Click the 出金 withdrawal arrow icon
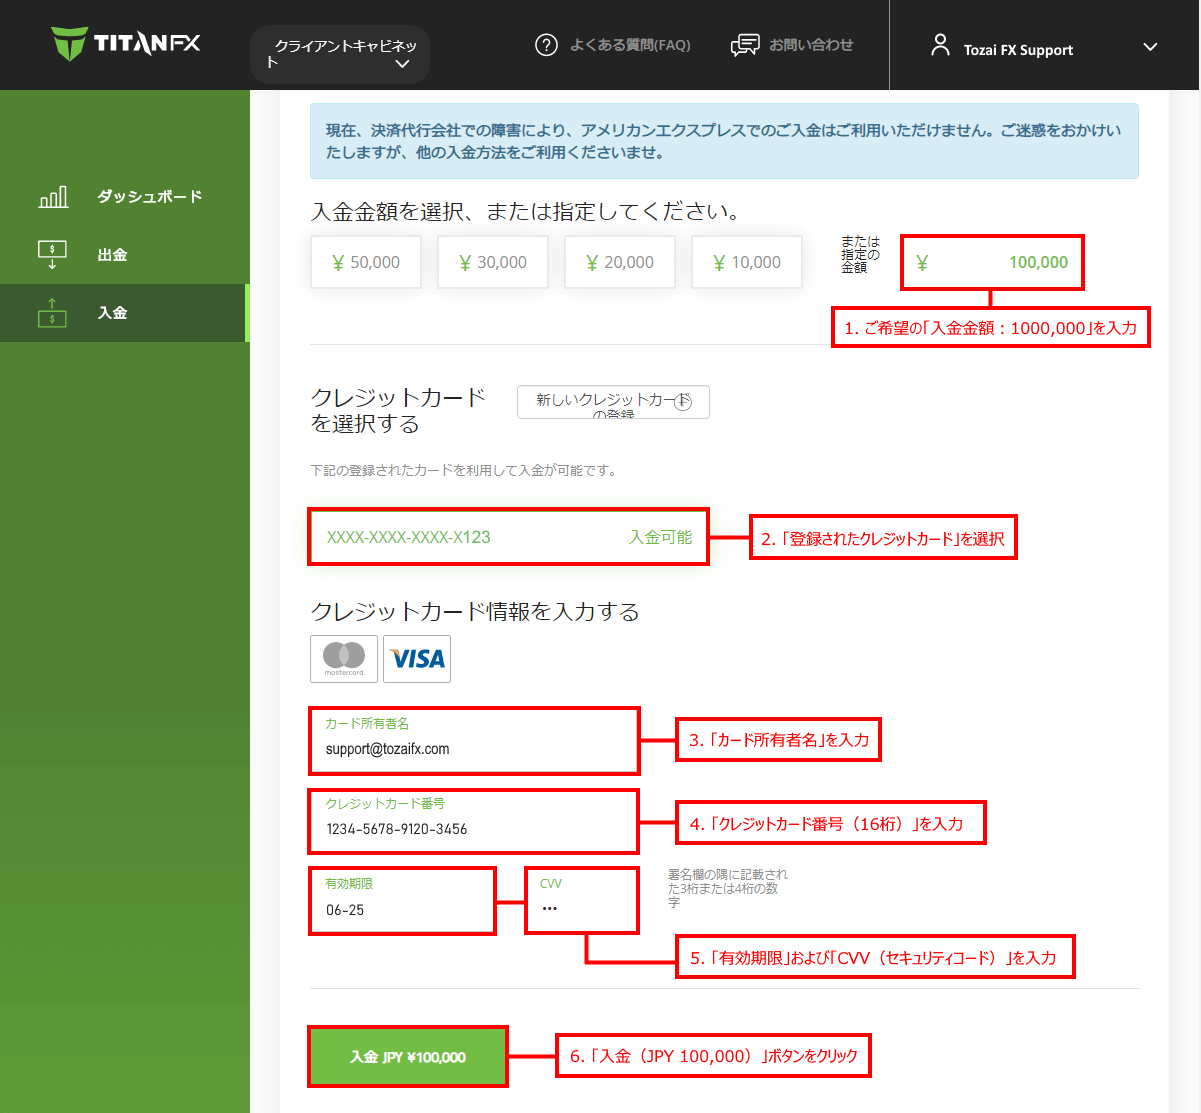The width and height of the screenshot is (1201, 1113). [x=52, y=254]
